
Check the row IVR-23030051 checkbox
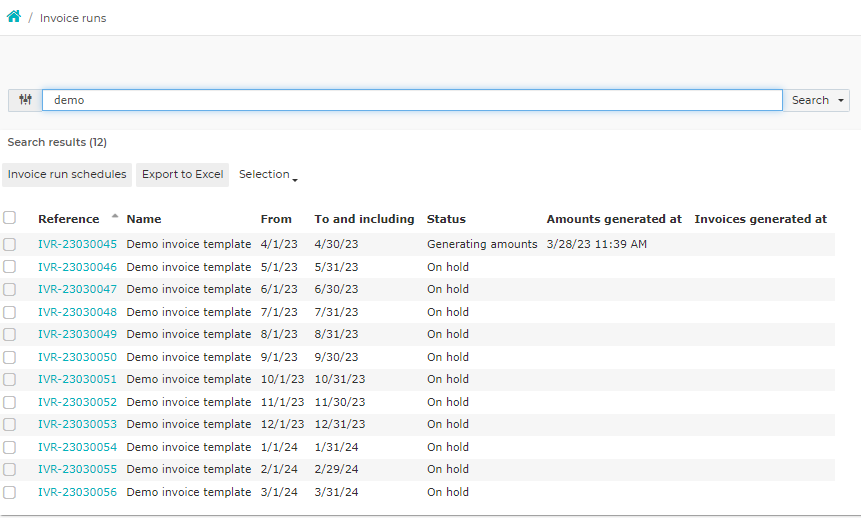(9, 380)
